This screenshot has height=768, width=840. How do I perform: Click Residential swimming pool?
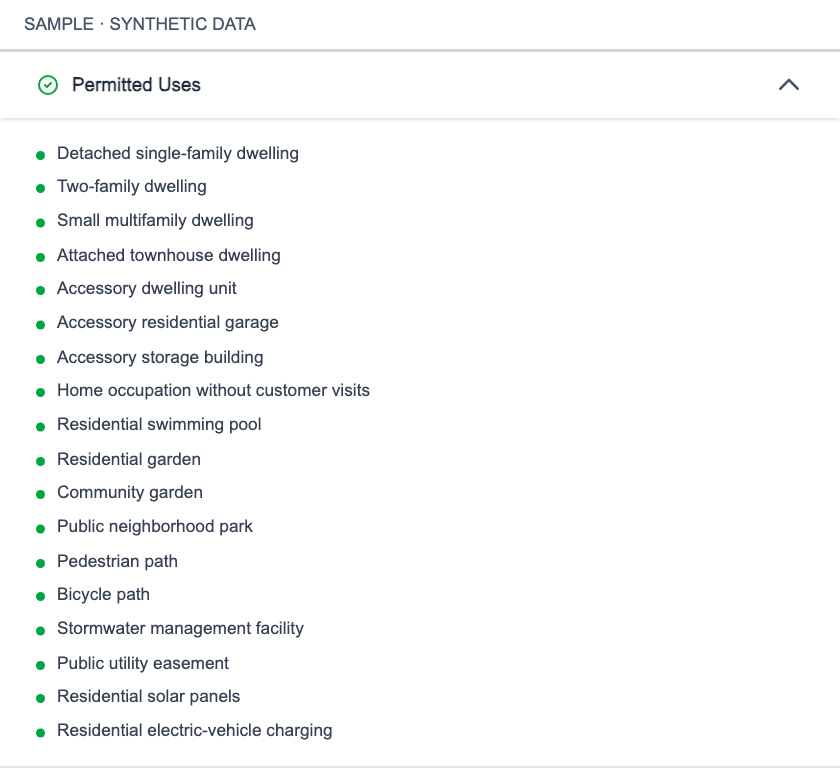point(159,424)
